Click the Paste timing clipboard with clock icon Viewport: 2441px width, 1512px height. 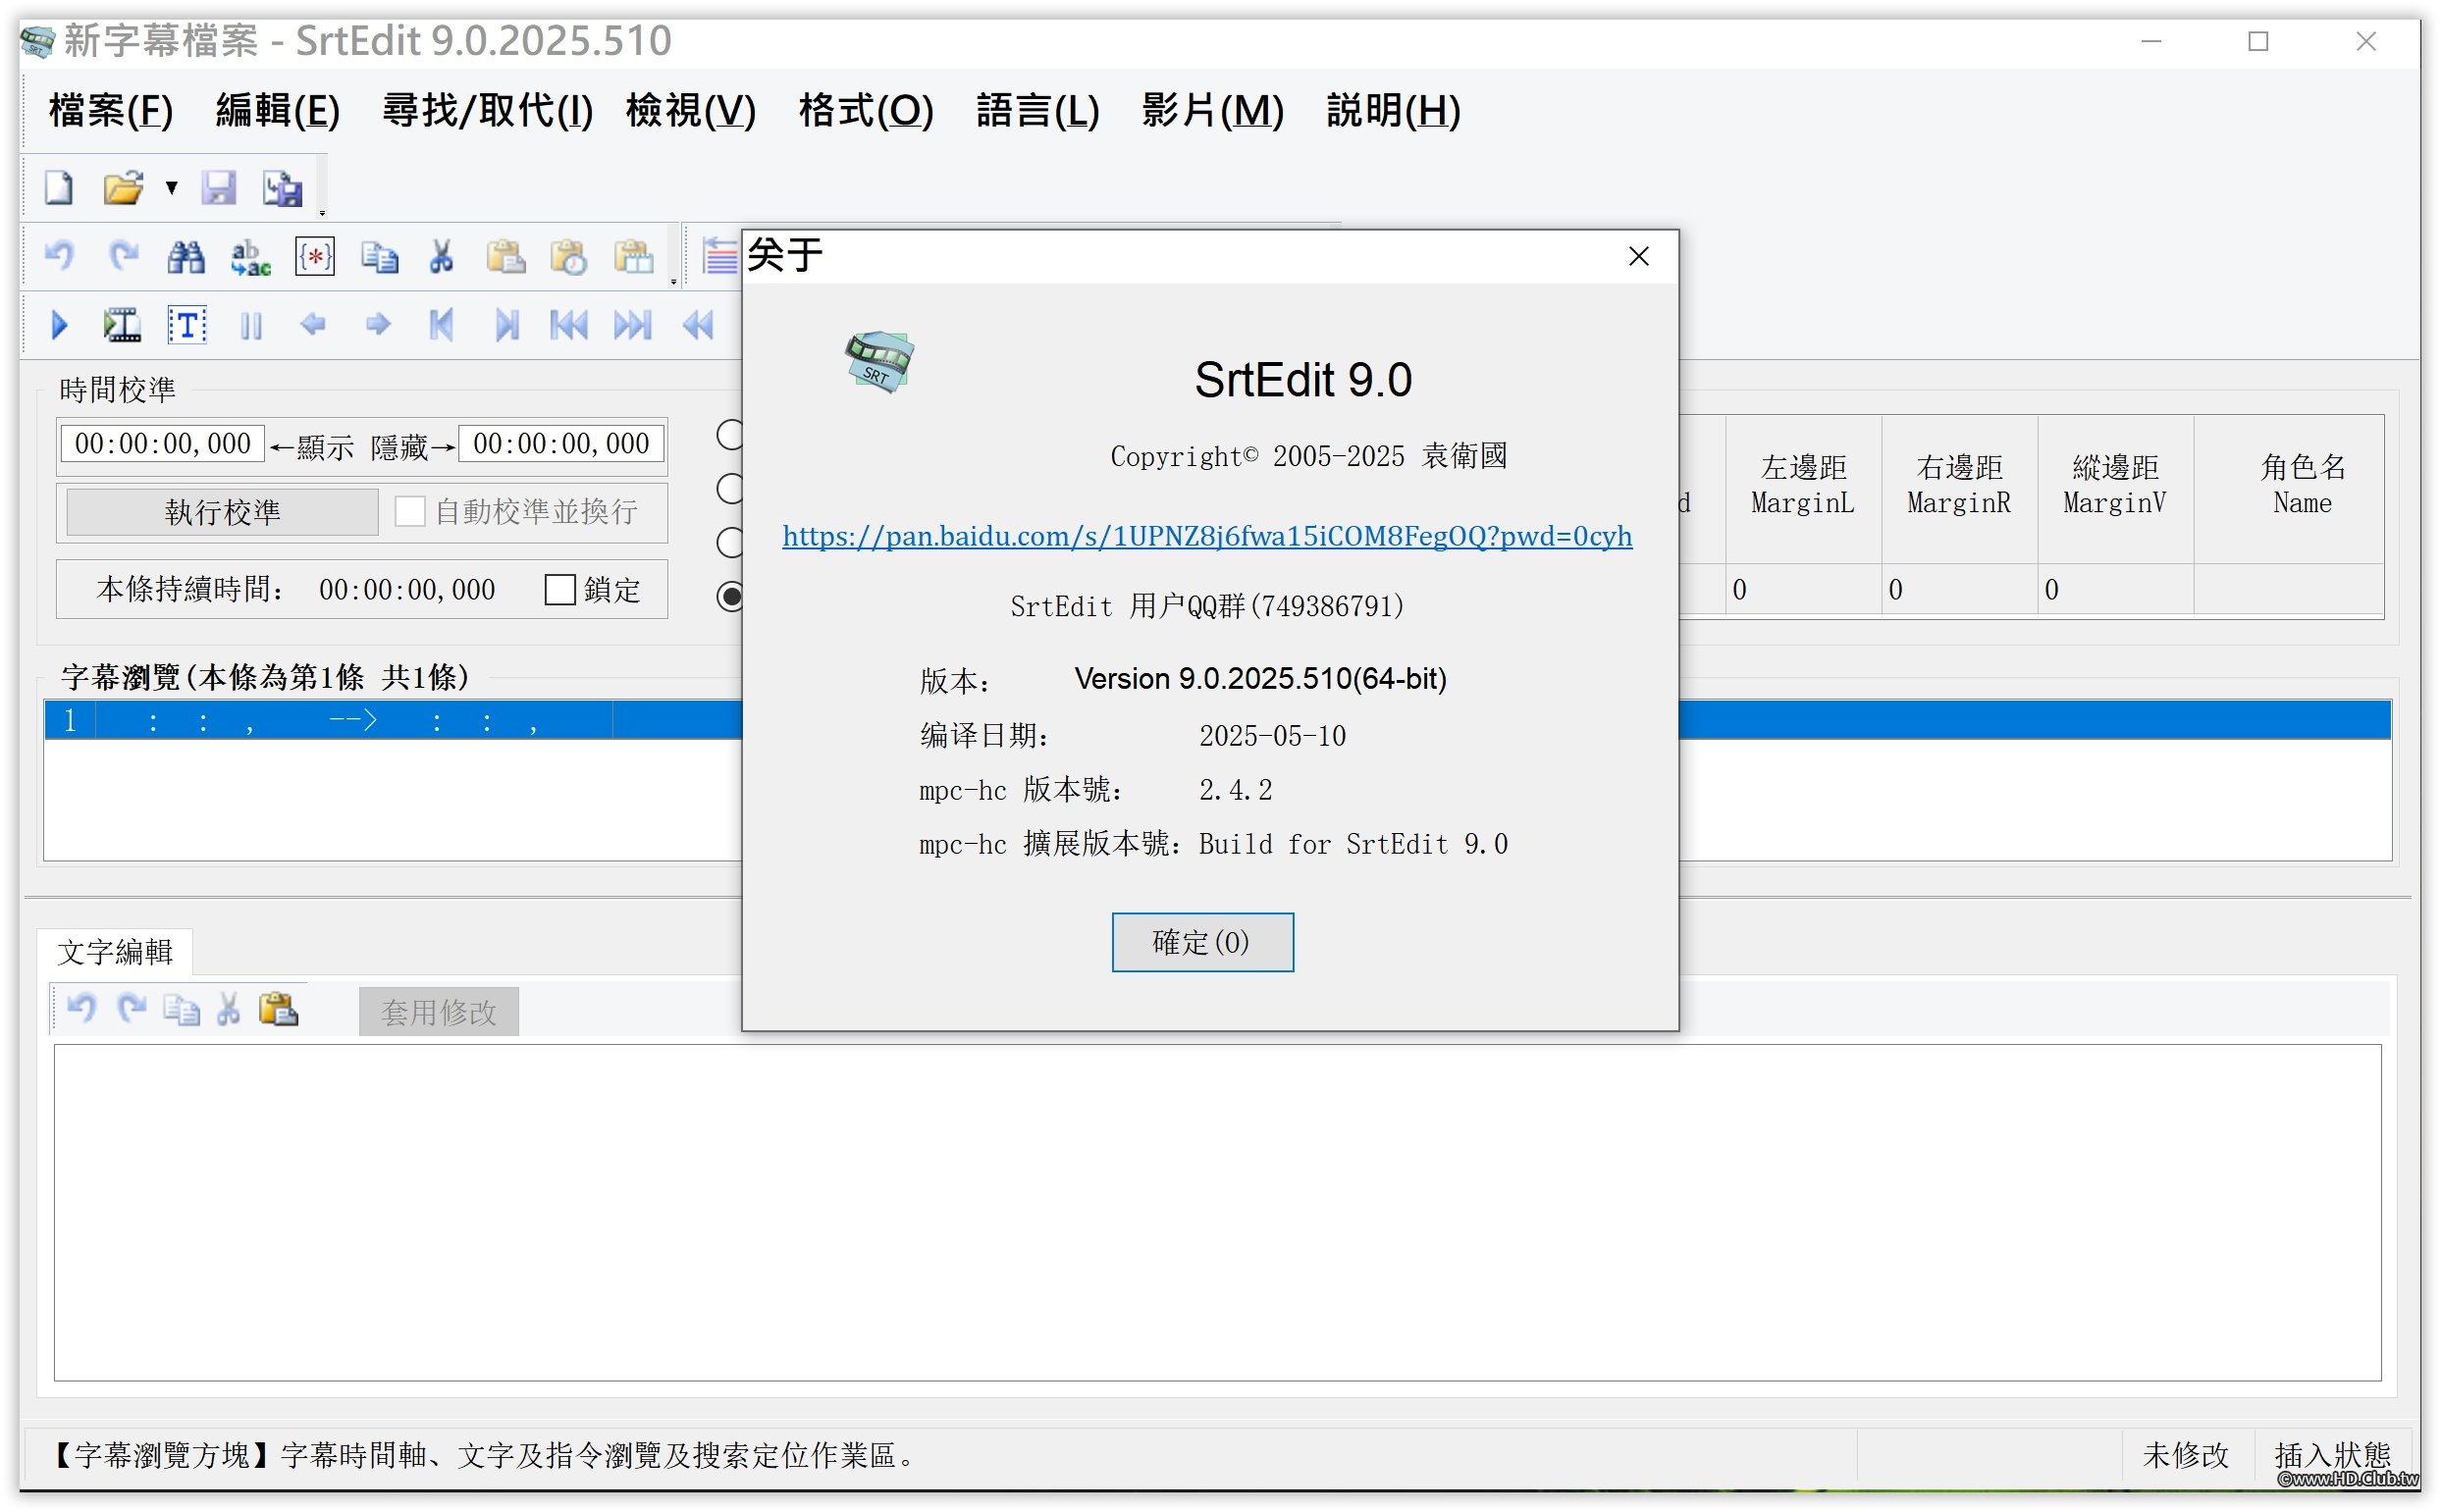pos(569,257)
